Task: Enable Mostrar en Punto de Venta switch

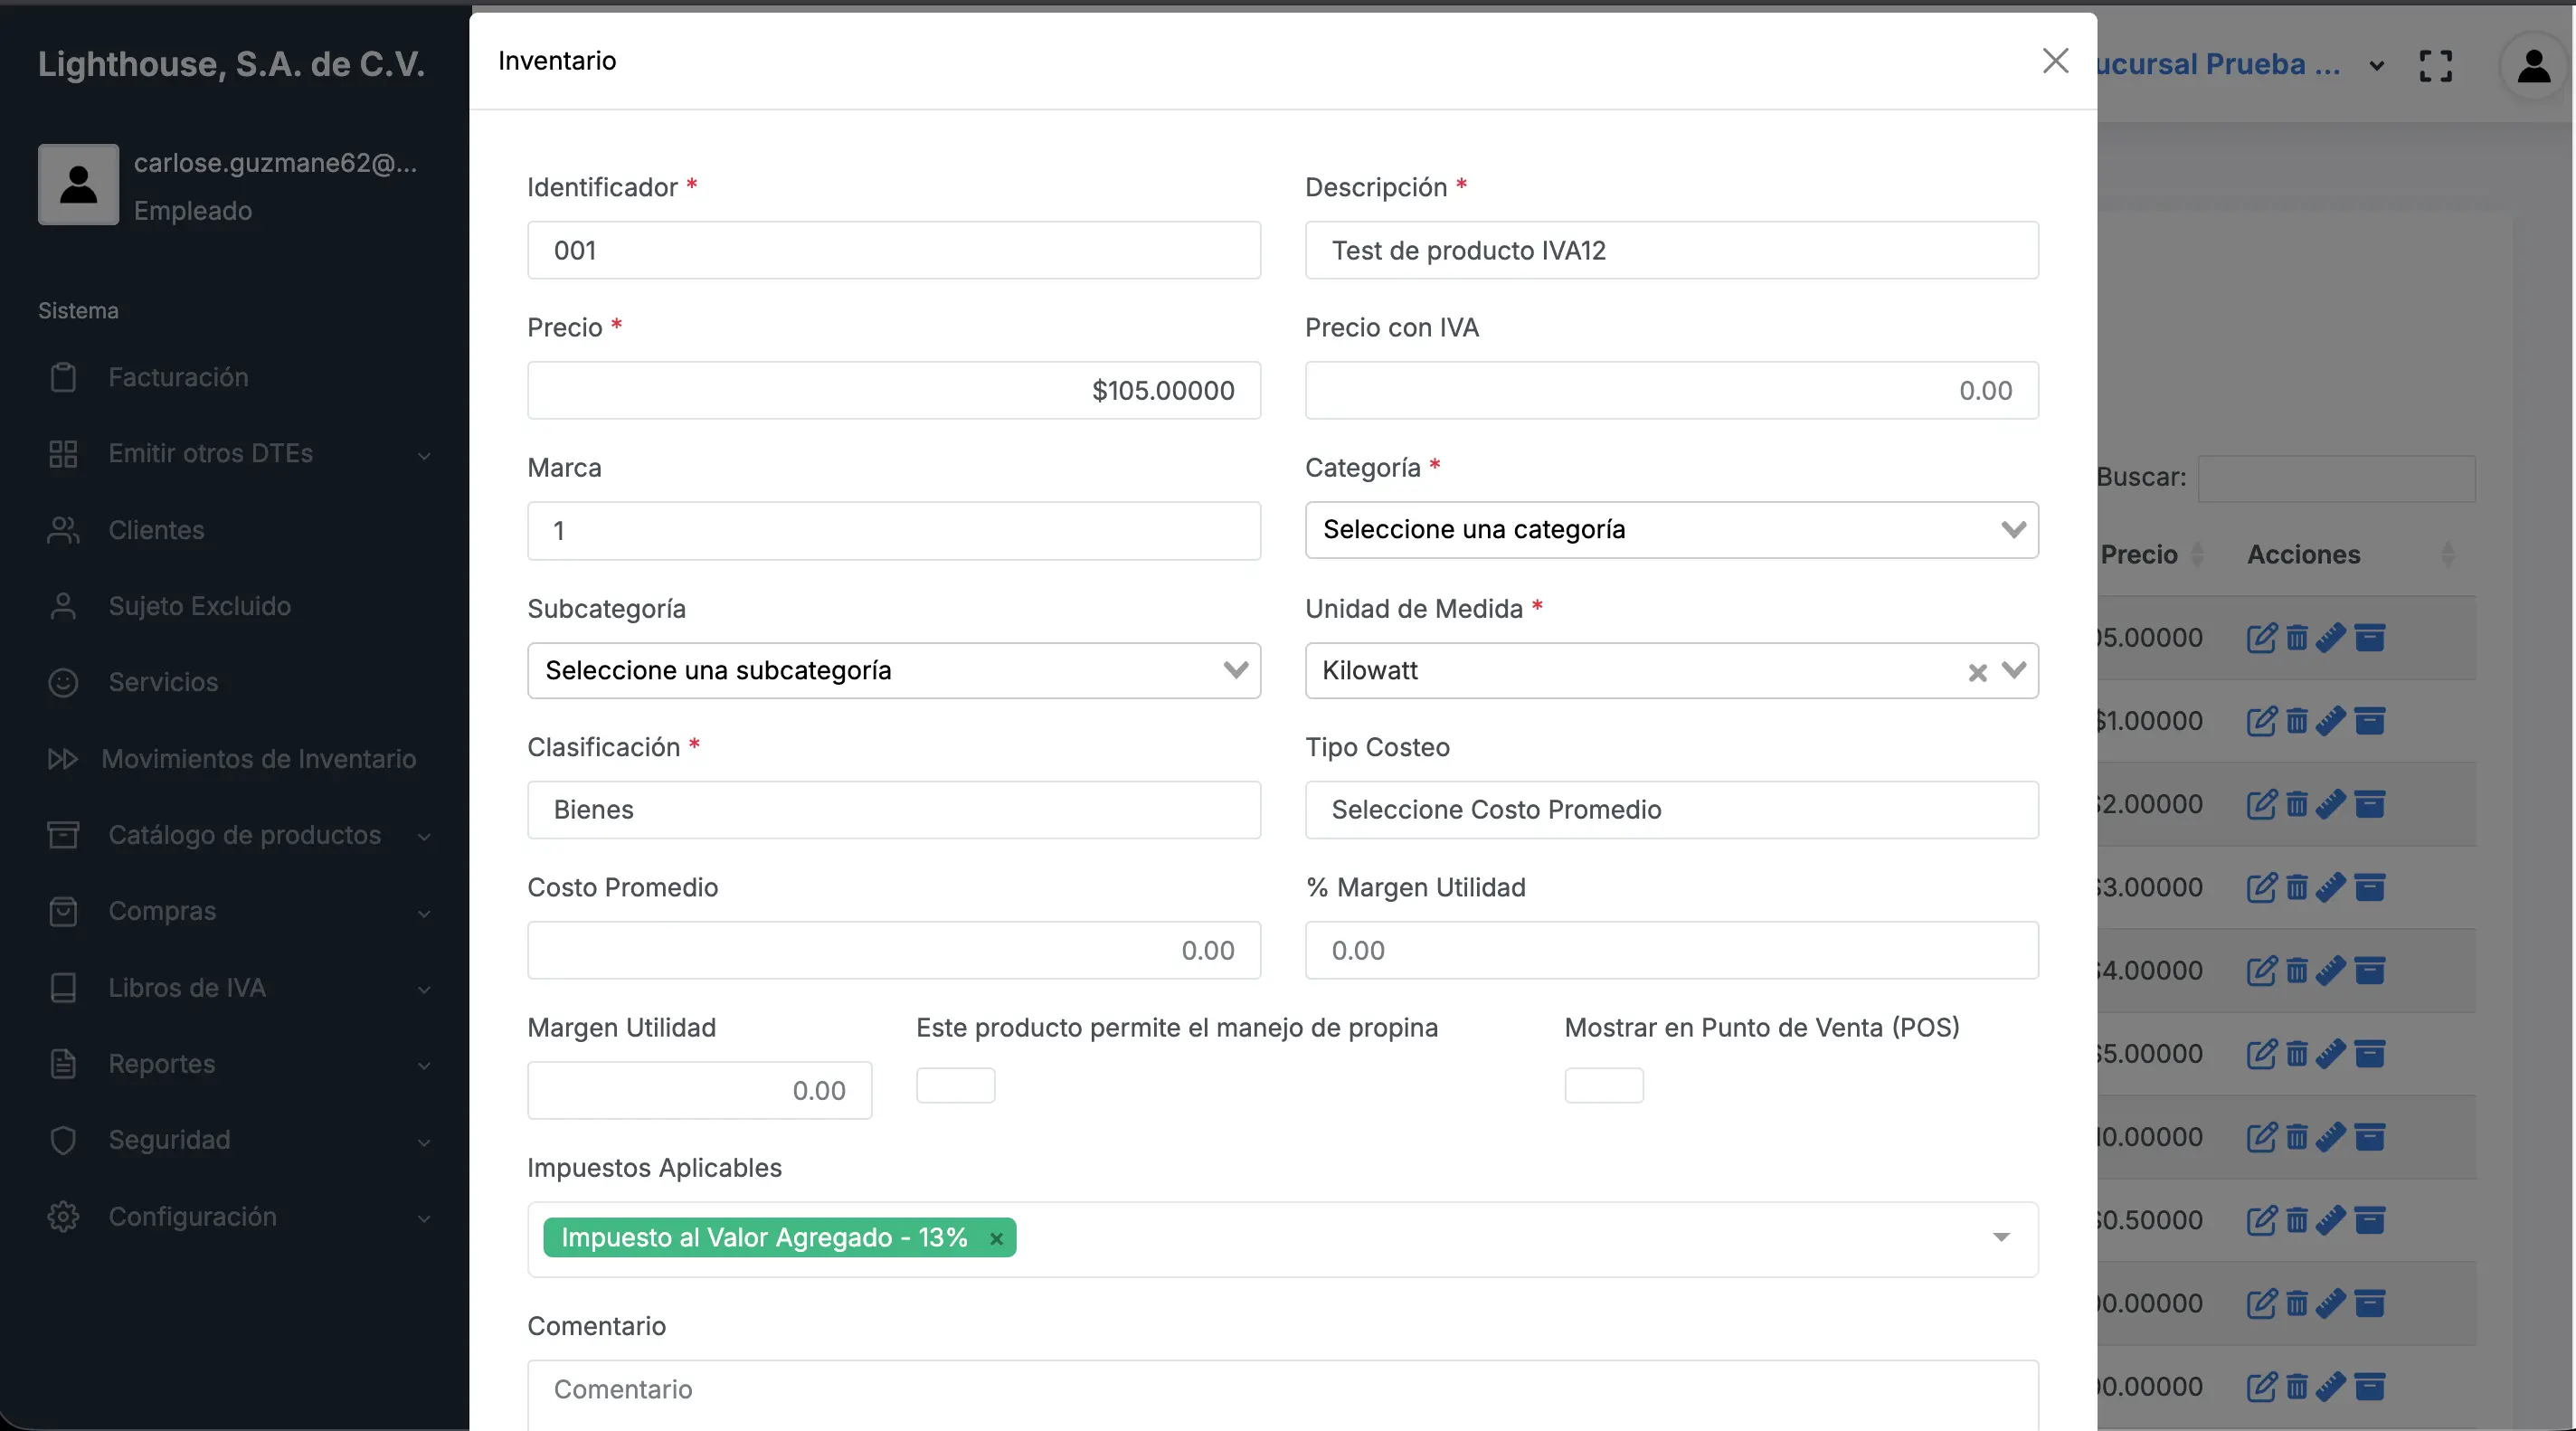Action: [1604, 1085]
